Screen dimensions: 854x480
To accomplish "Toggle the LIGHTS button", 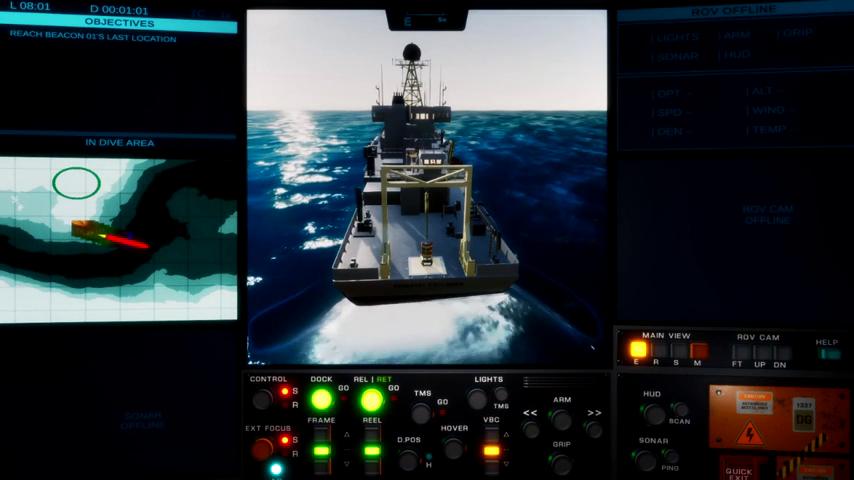I will coord(478,399).
